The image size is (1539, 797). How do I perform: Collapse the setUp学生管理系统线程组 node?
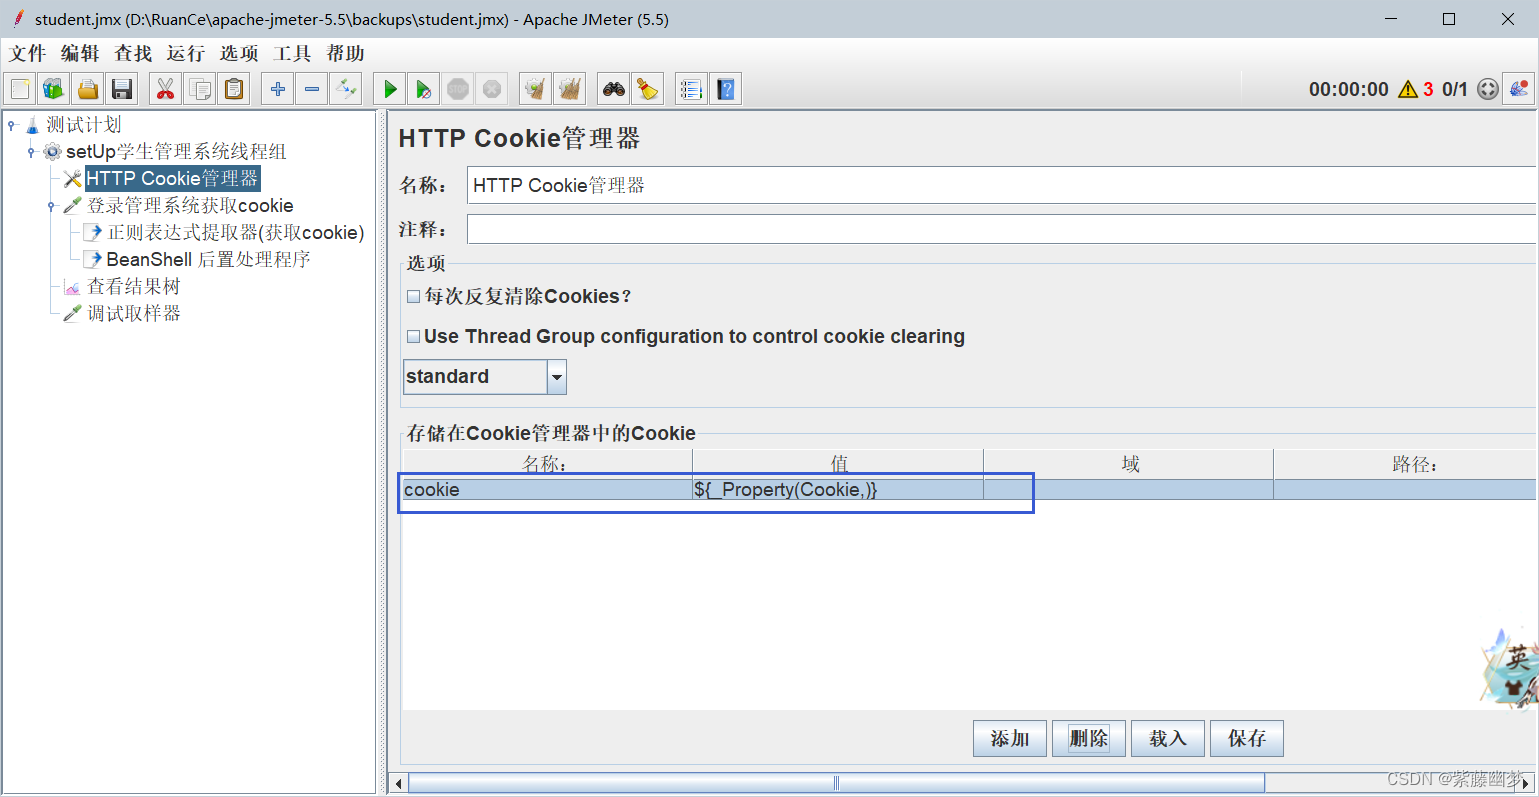[x=31, y=152]
